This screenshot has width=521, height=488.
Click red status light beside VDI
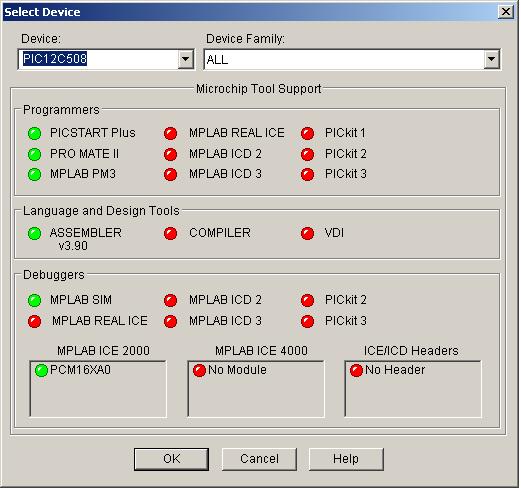tap(307, 233)
